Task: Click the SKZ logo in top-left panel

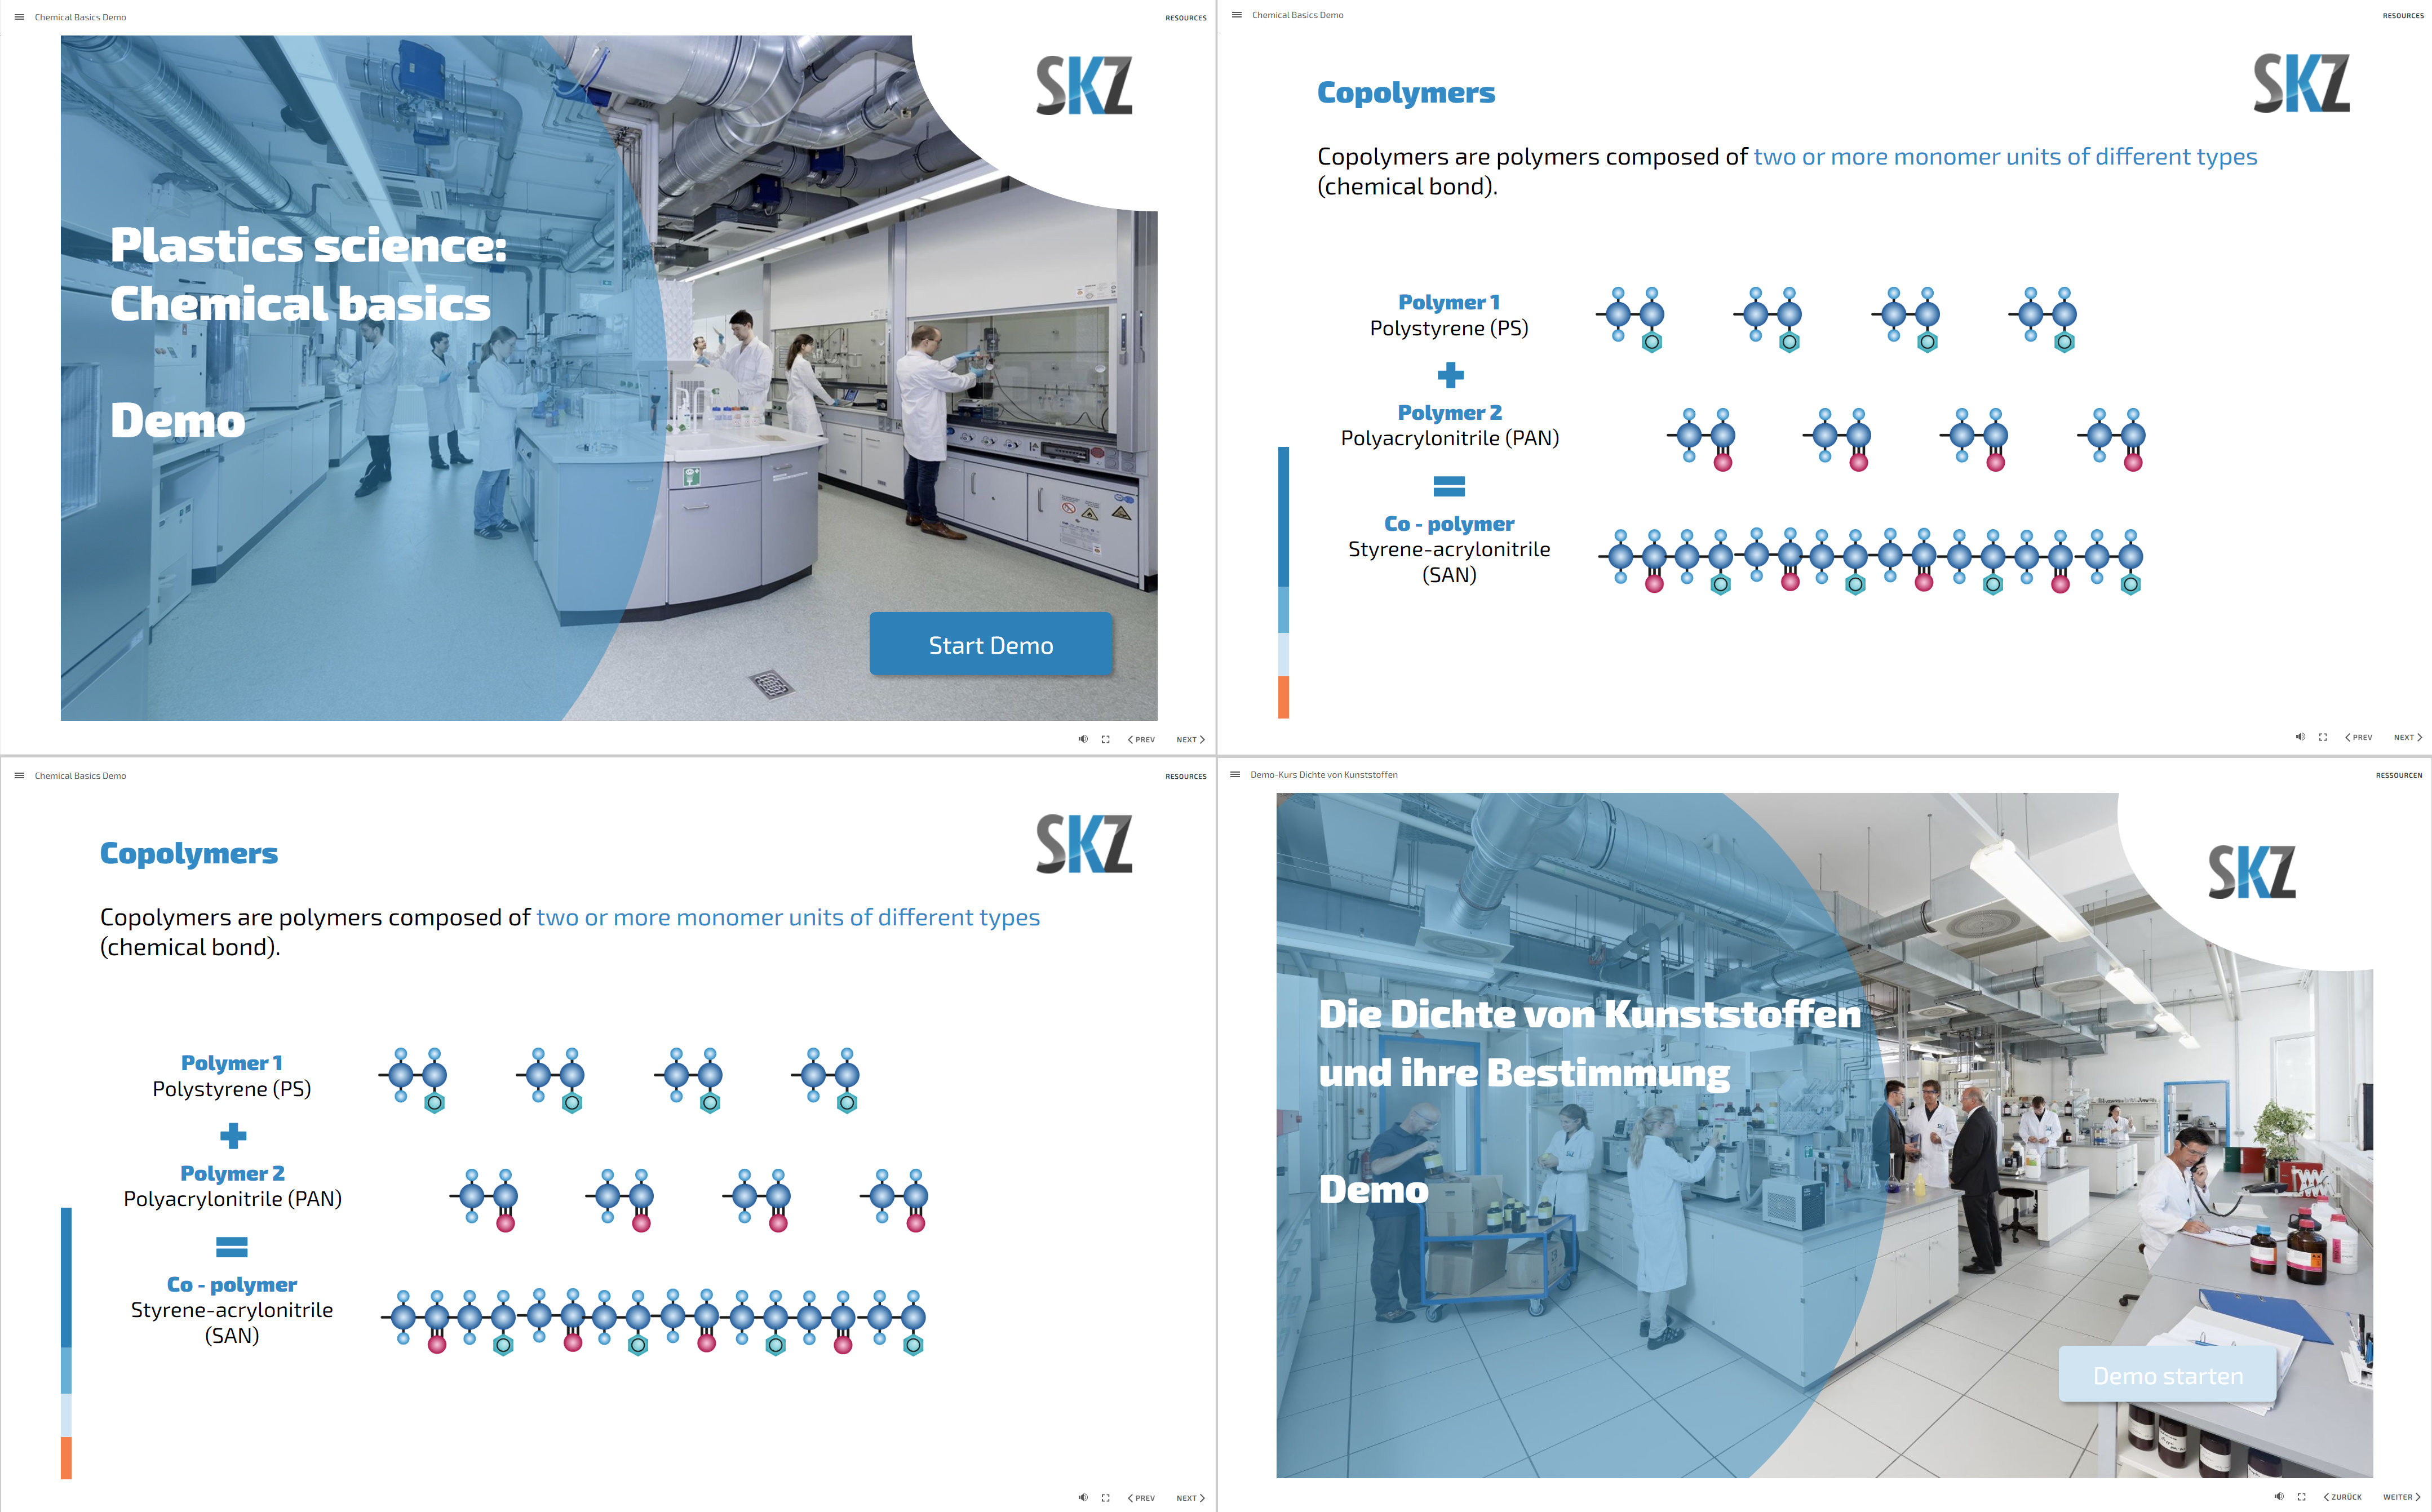Action: [x=1084, y=85]
